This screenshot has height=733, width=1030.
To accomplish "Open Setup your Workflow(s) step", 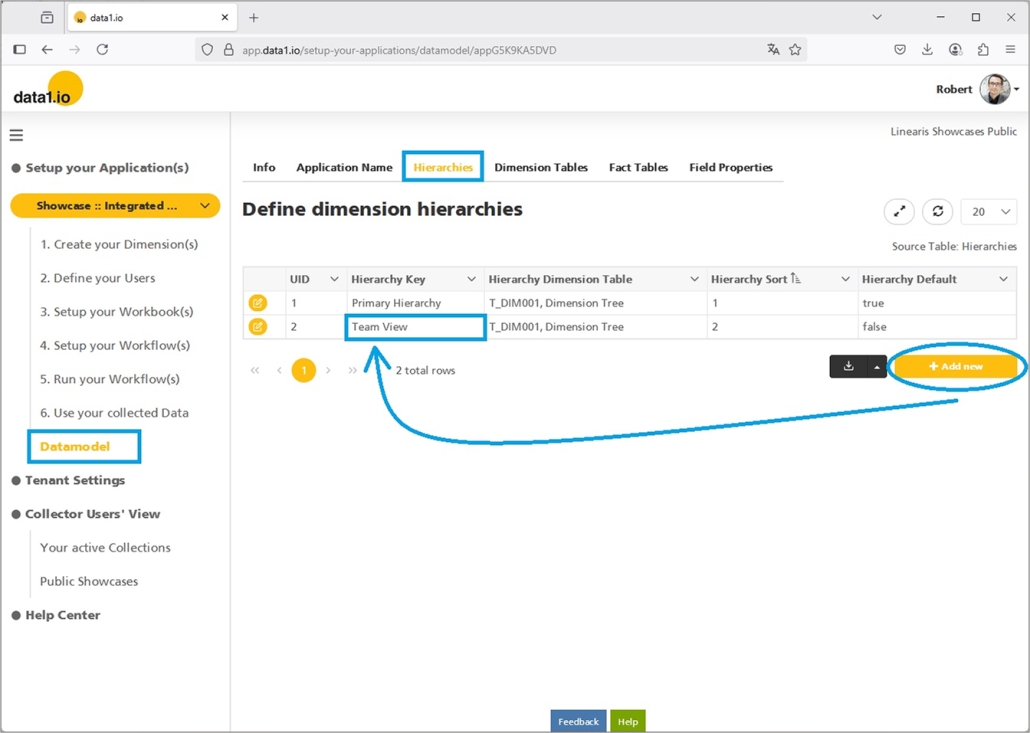I will coord(115,345).
